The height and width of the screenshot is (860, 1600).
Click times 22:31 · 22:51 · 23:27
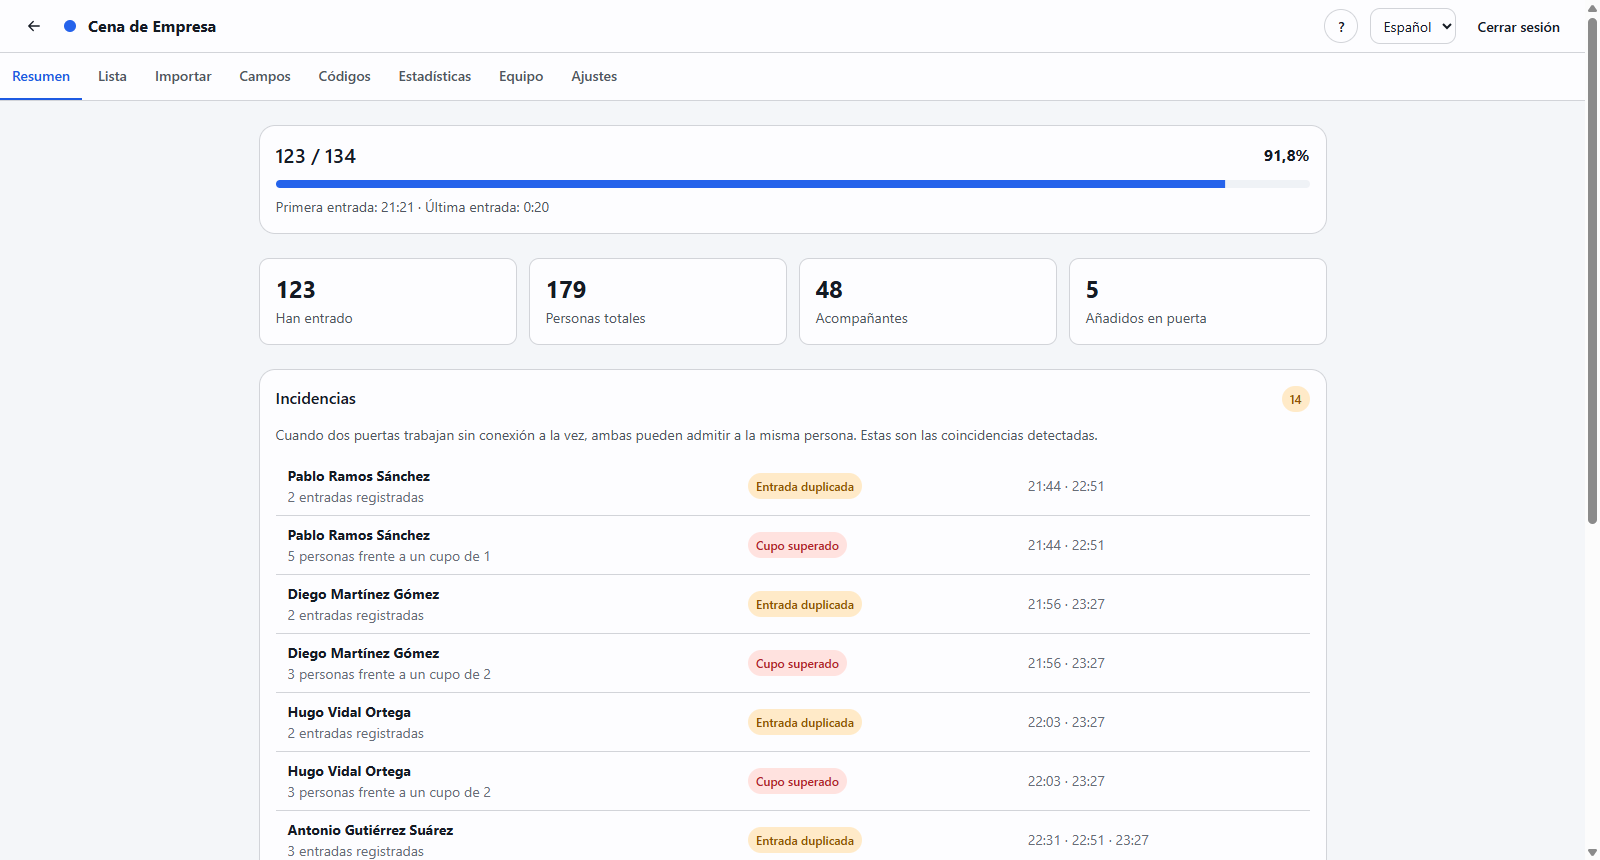[x=1088, y=840]
